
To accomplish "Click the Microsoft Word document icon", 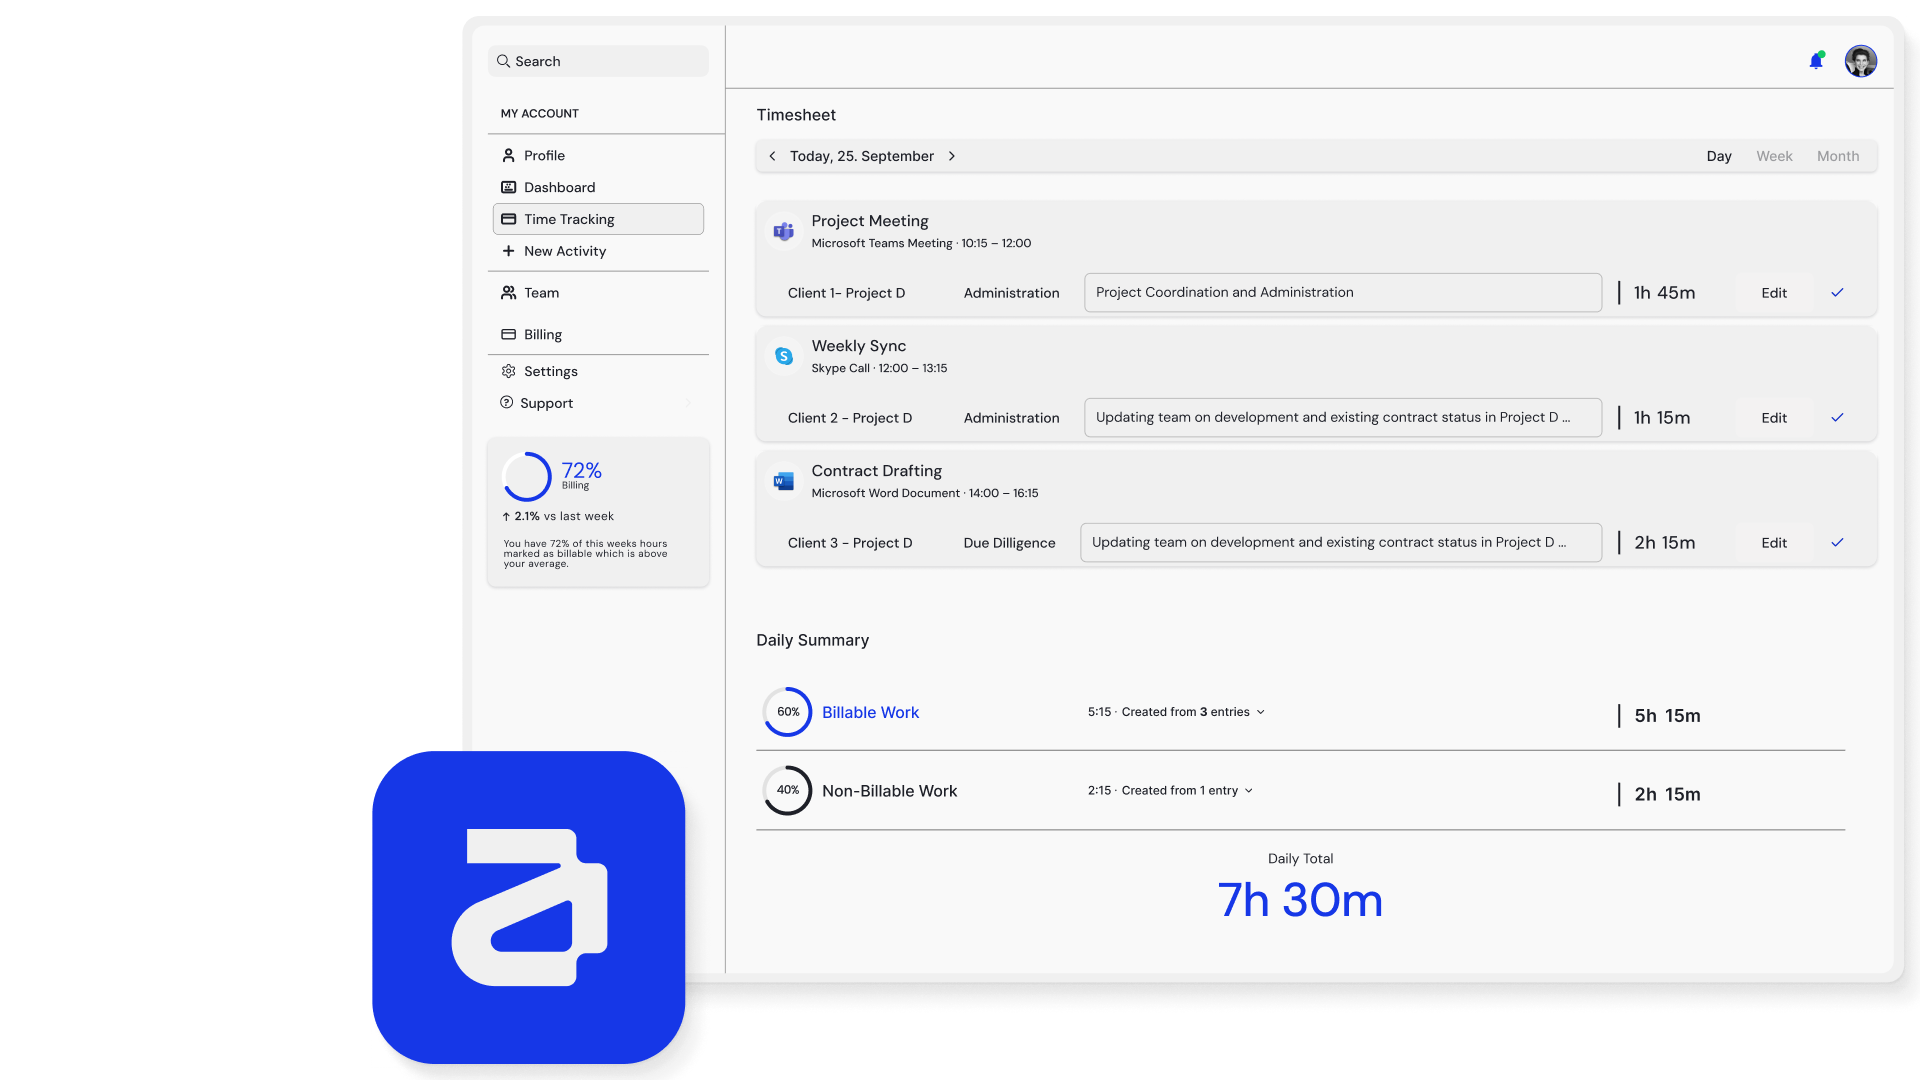I will point(784,481).
